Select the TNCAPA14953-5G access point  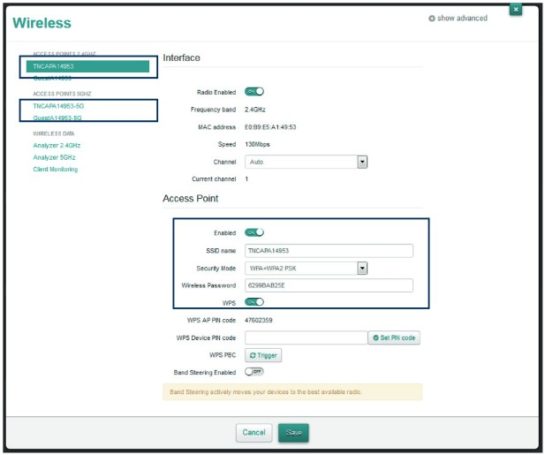tap(58, 106)
